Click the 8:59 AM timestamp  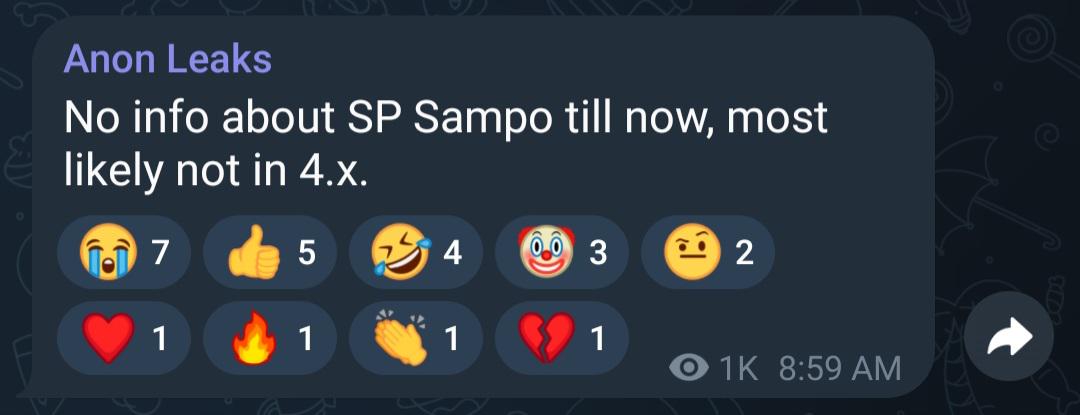840,370
